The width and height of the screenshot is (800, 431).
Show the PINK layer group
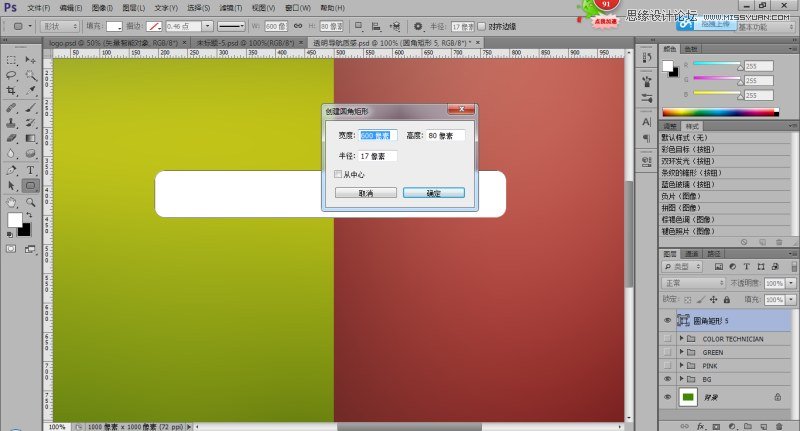coord(667,366)
